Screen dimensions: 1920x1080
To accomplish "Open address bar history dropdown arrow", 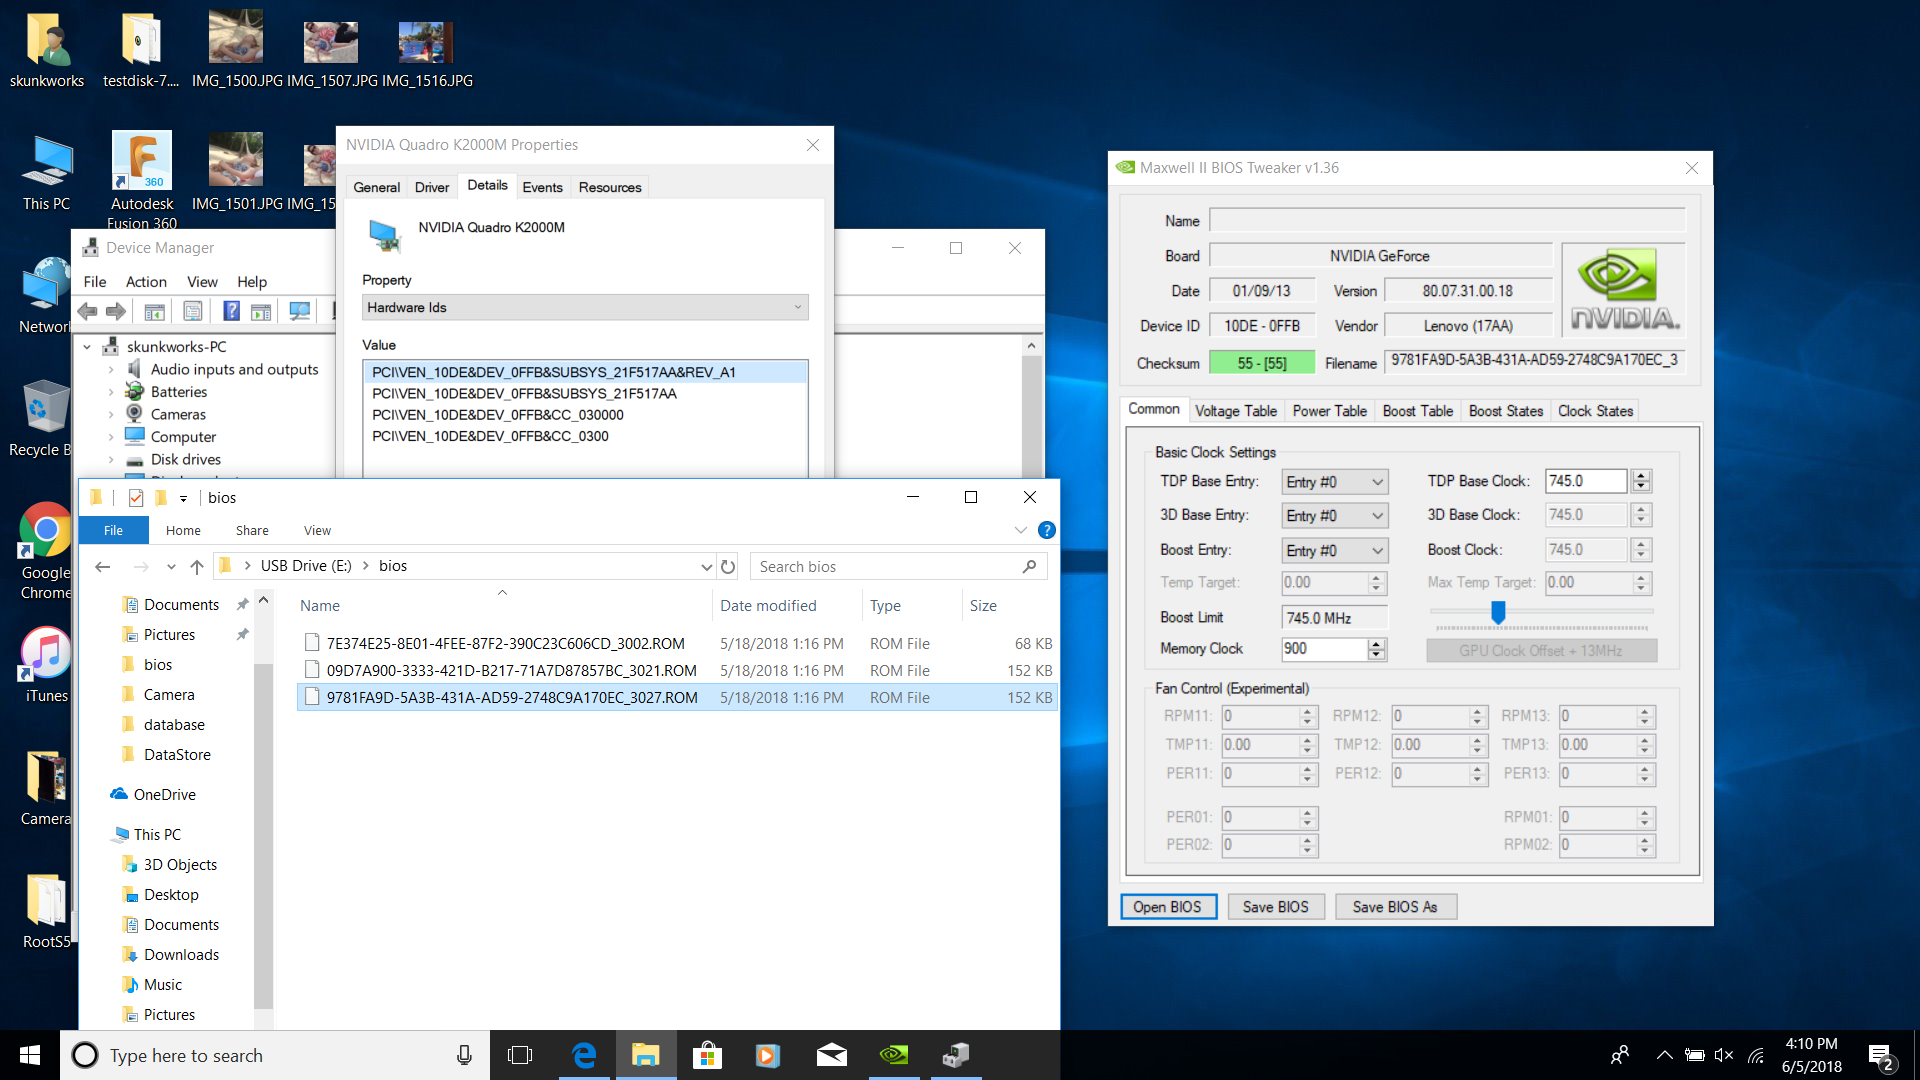I will click(x=707, y=567).
